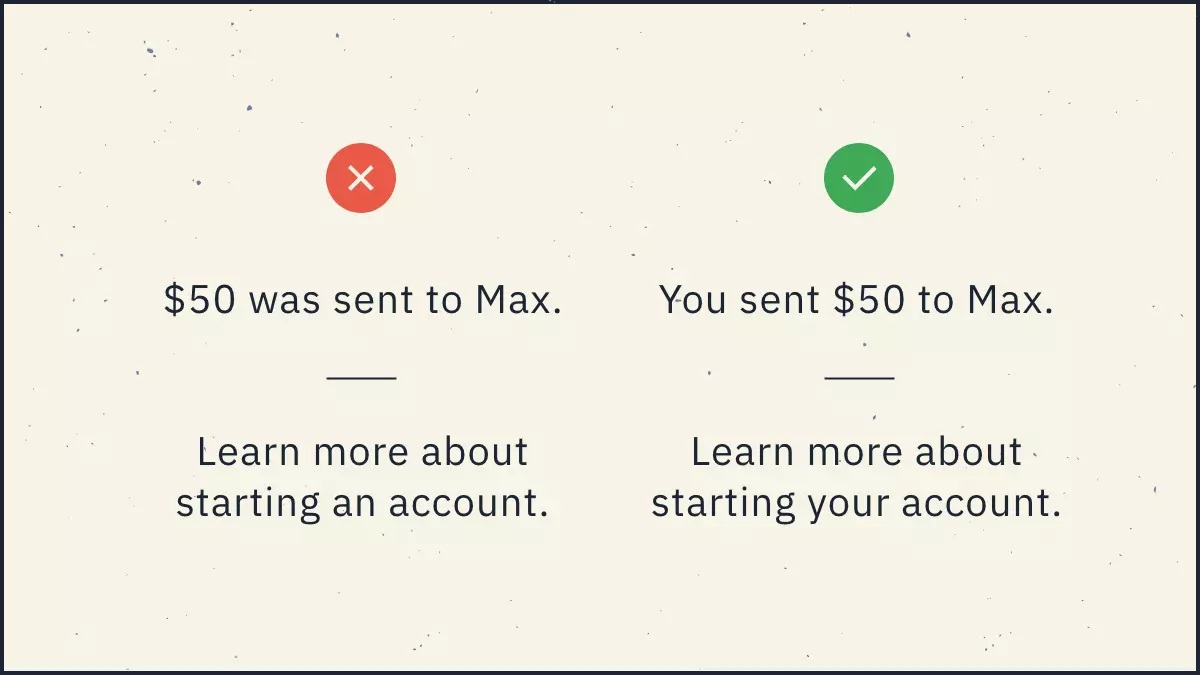
Task: Click "Learn" in the left column paragraph
Action: coord(249,452)
